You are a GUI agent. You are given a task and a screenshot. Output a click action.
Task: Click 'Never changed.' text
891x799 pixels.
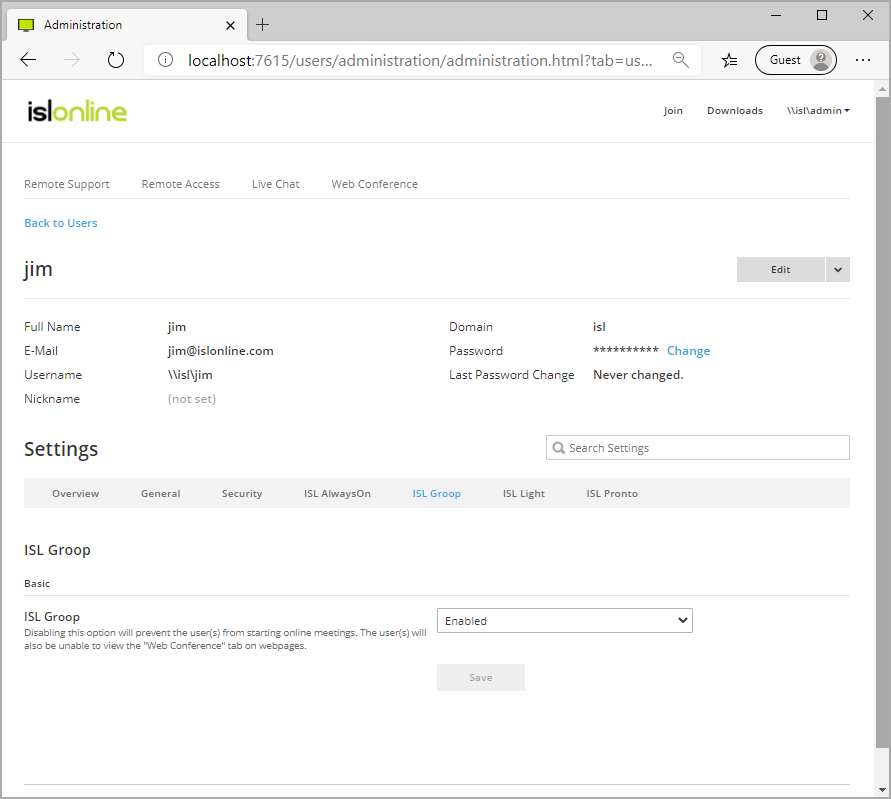(638, 374)
